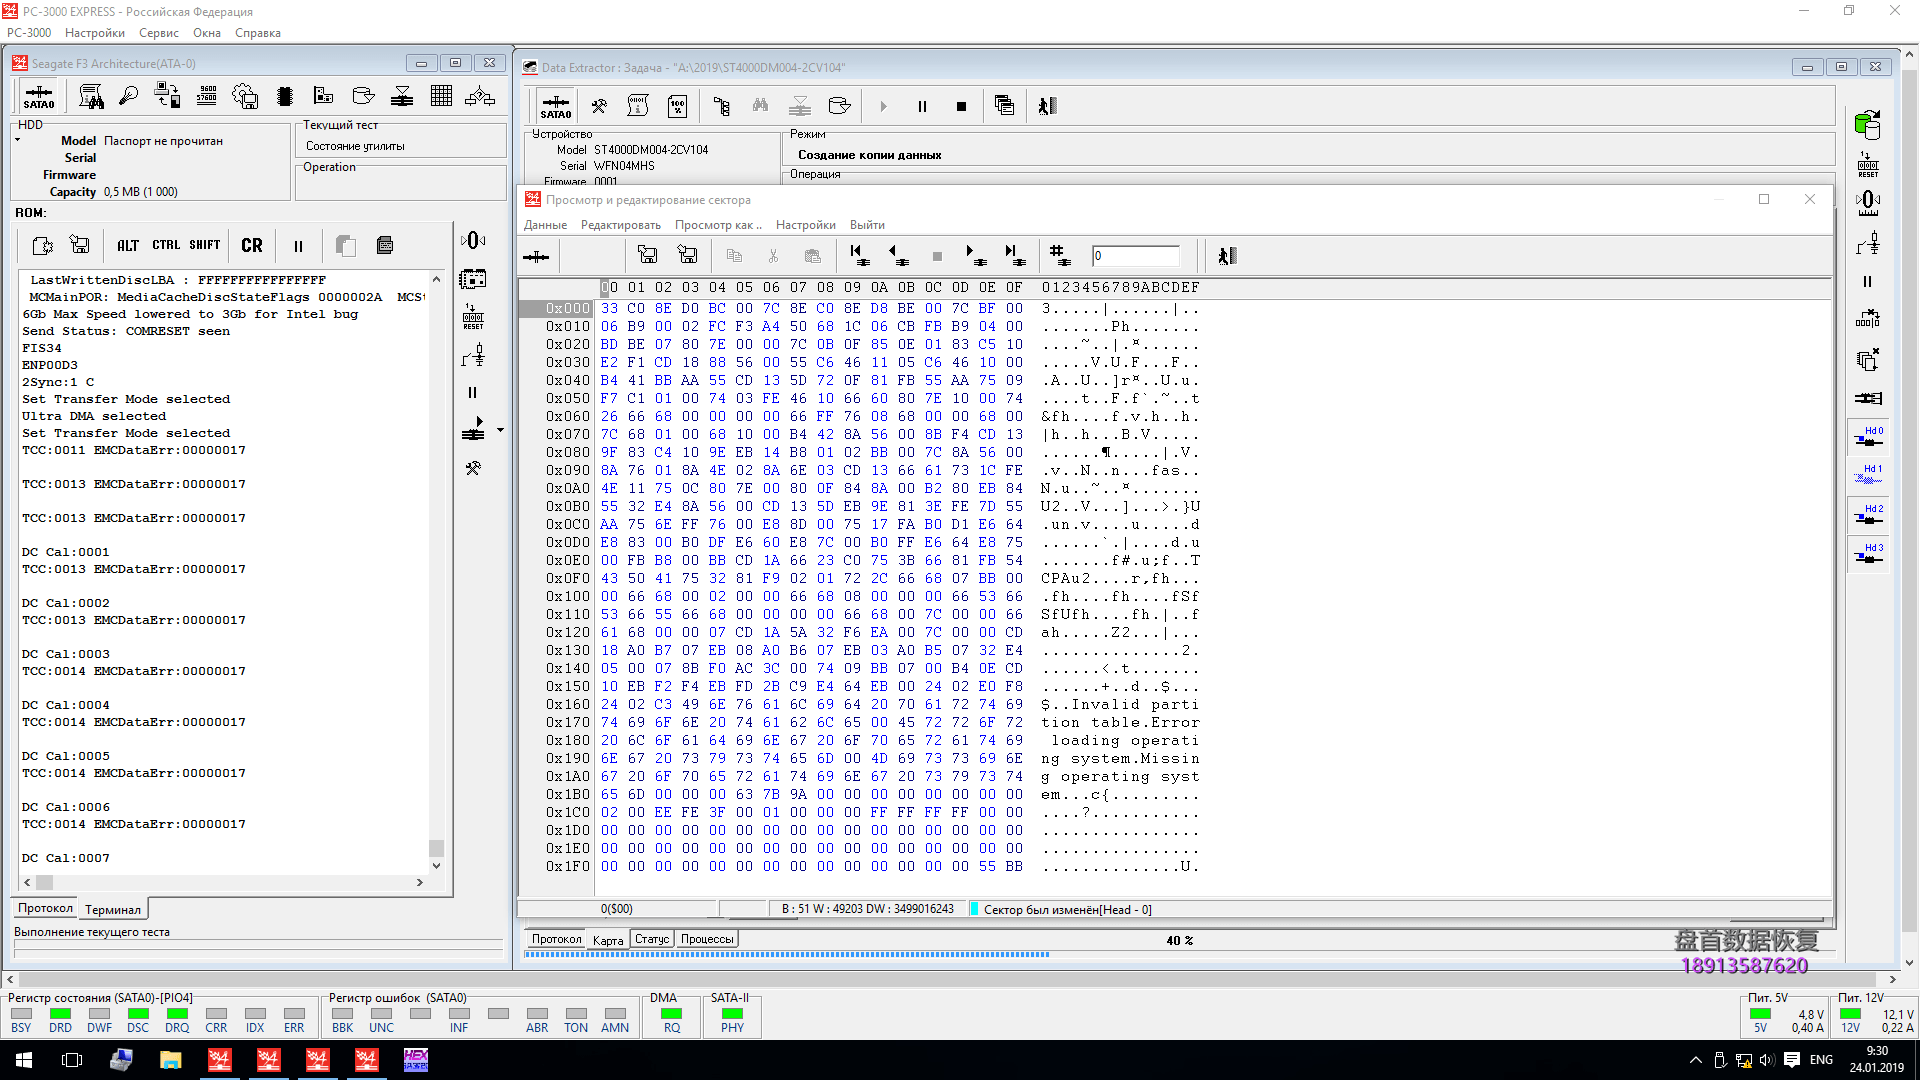Switch to the Терминал tab
Screen dimensions: 1920x1080
[x=113, y=909]
